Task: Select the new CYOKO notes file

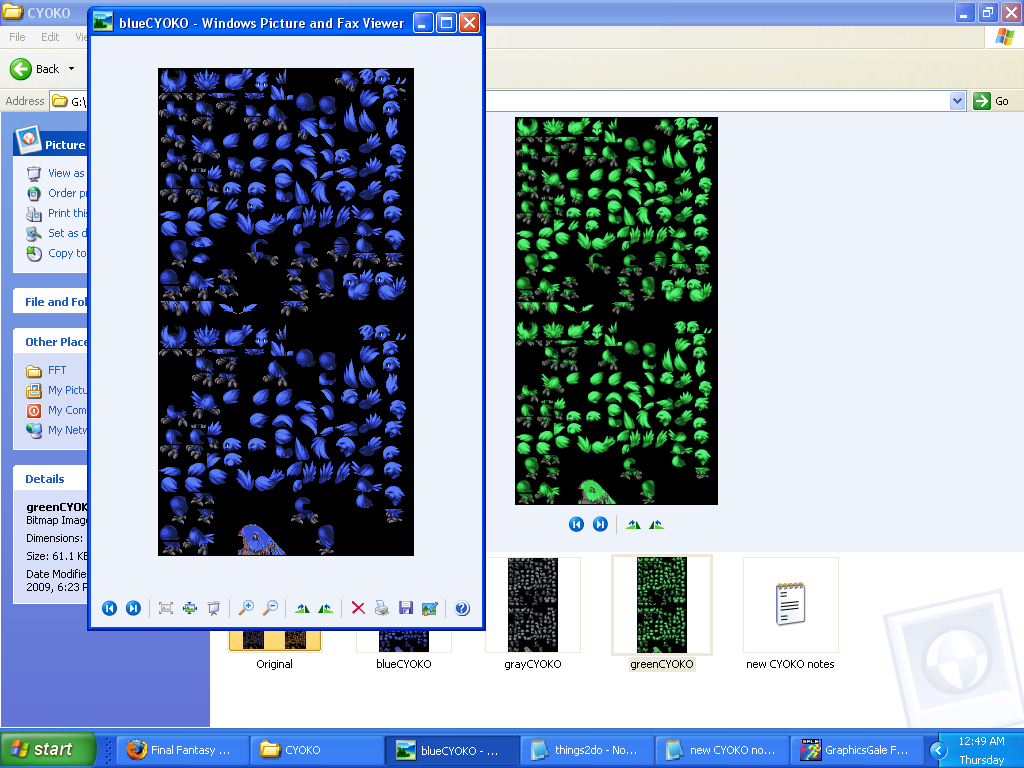Action: pos(790,605)
